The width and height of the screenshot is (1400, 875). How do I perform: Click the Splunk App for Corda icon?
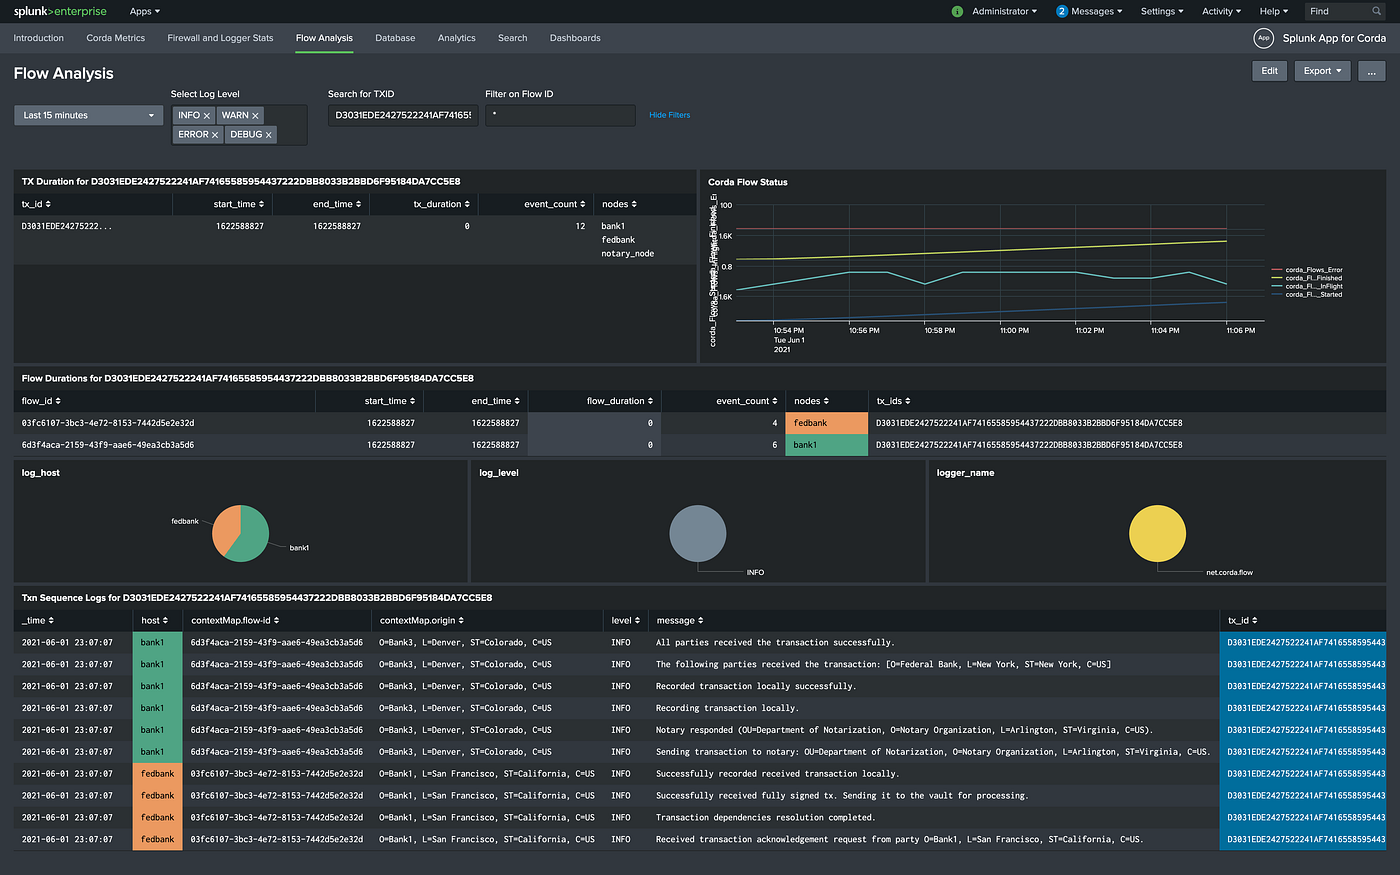click(1264, 38)
